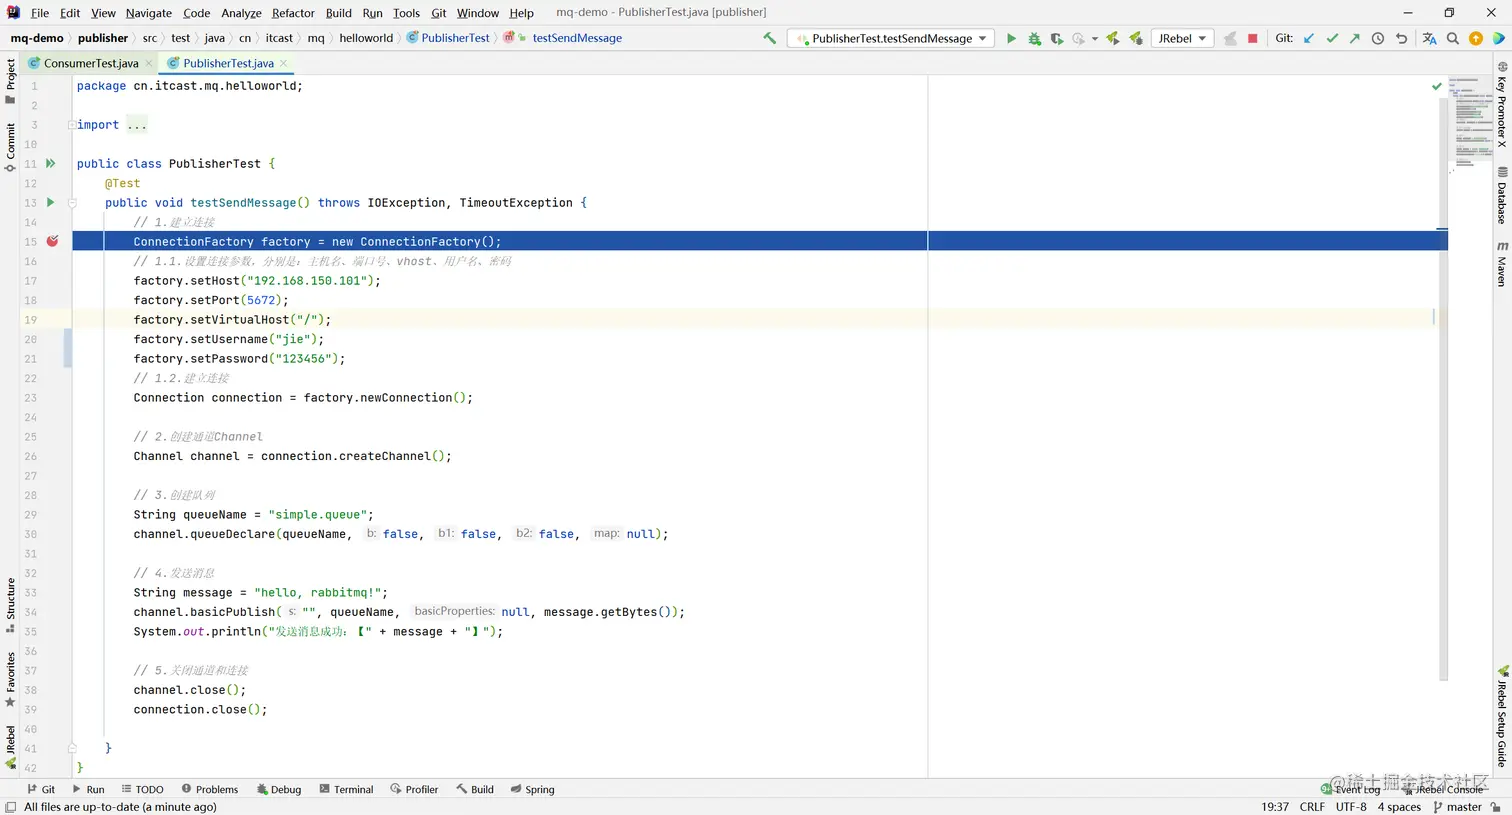Open the Spring tool window
The height and width of the screenshot is (815, 1512).
[532, 789]
